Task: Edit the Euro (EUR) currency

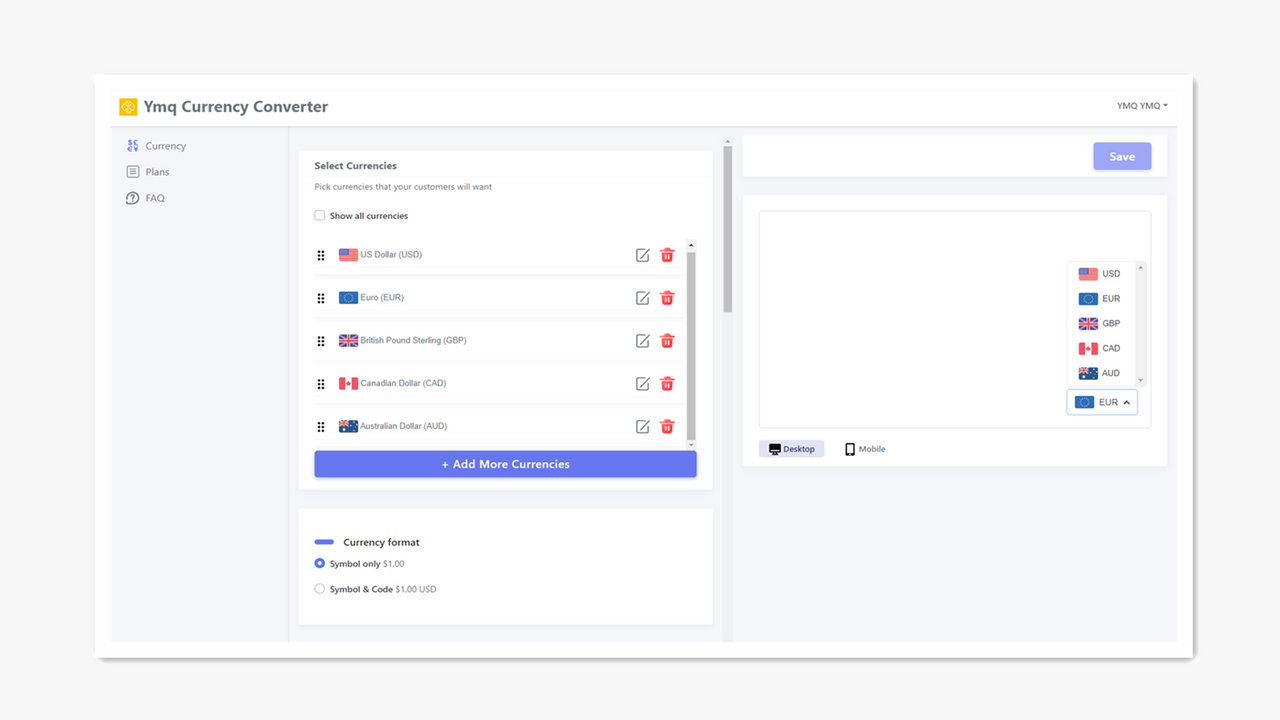Action: click(643, 298)
